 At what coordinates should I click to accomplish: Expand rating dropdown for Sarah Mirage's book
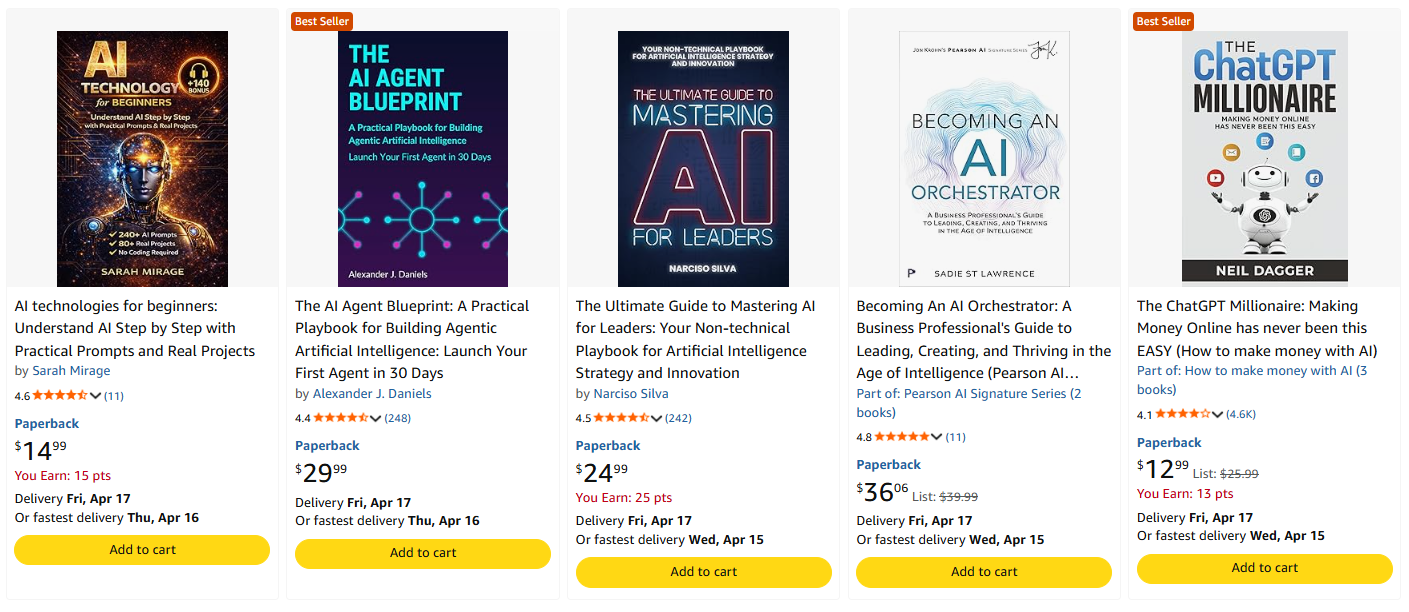click(x=96, y=396)
